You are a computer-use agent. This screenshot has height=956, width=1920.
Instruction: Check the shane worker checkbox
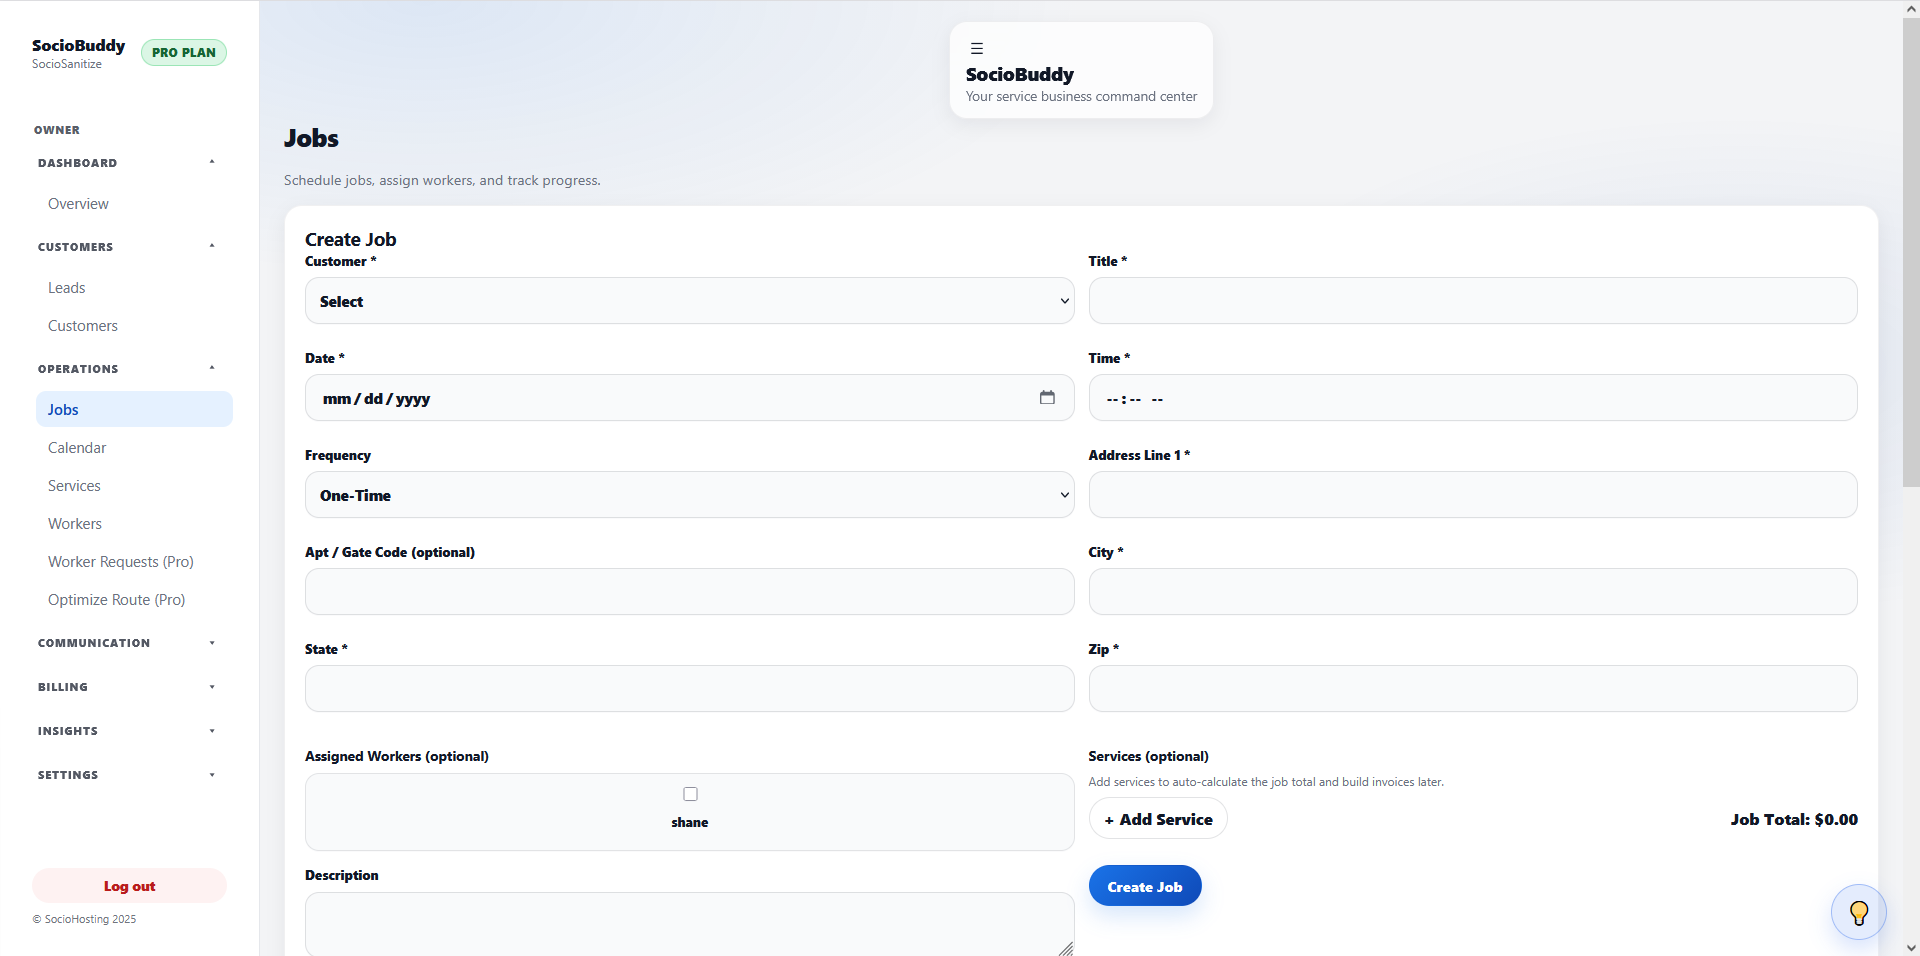pyautogui.click(x=690, y=794)
